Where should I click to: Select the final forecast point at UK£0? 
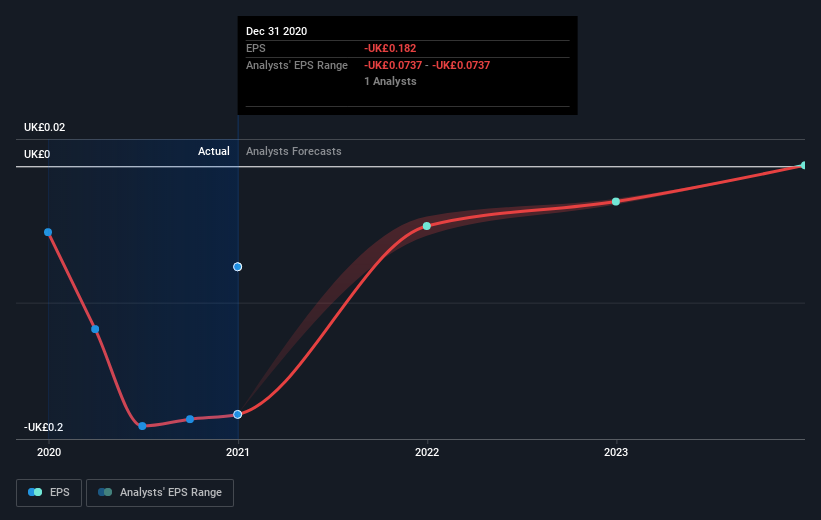[804, 165]
